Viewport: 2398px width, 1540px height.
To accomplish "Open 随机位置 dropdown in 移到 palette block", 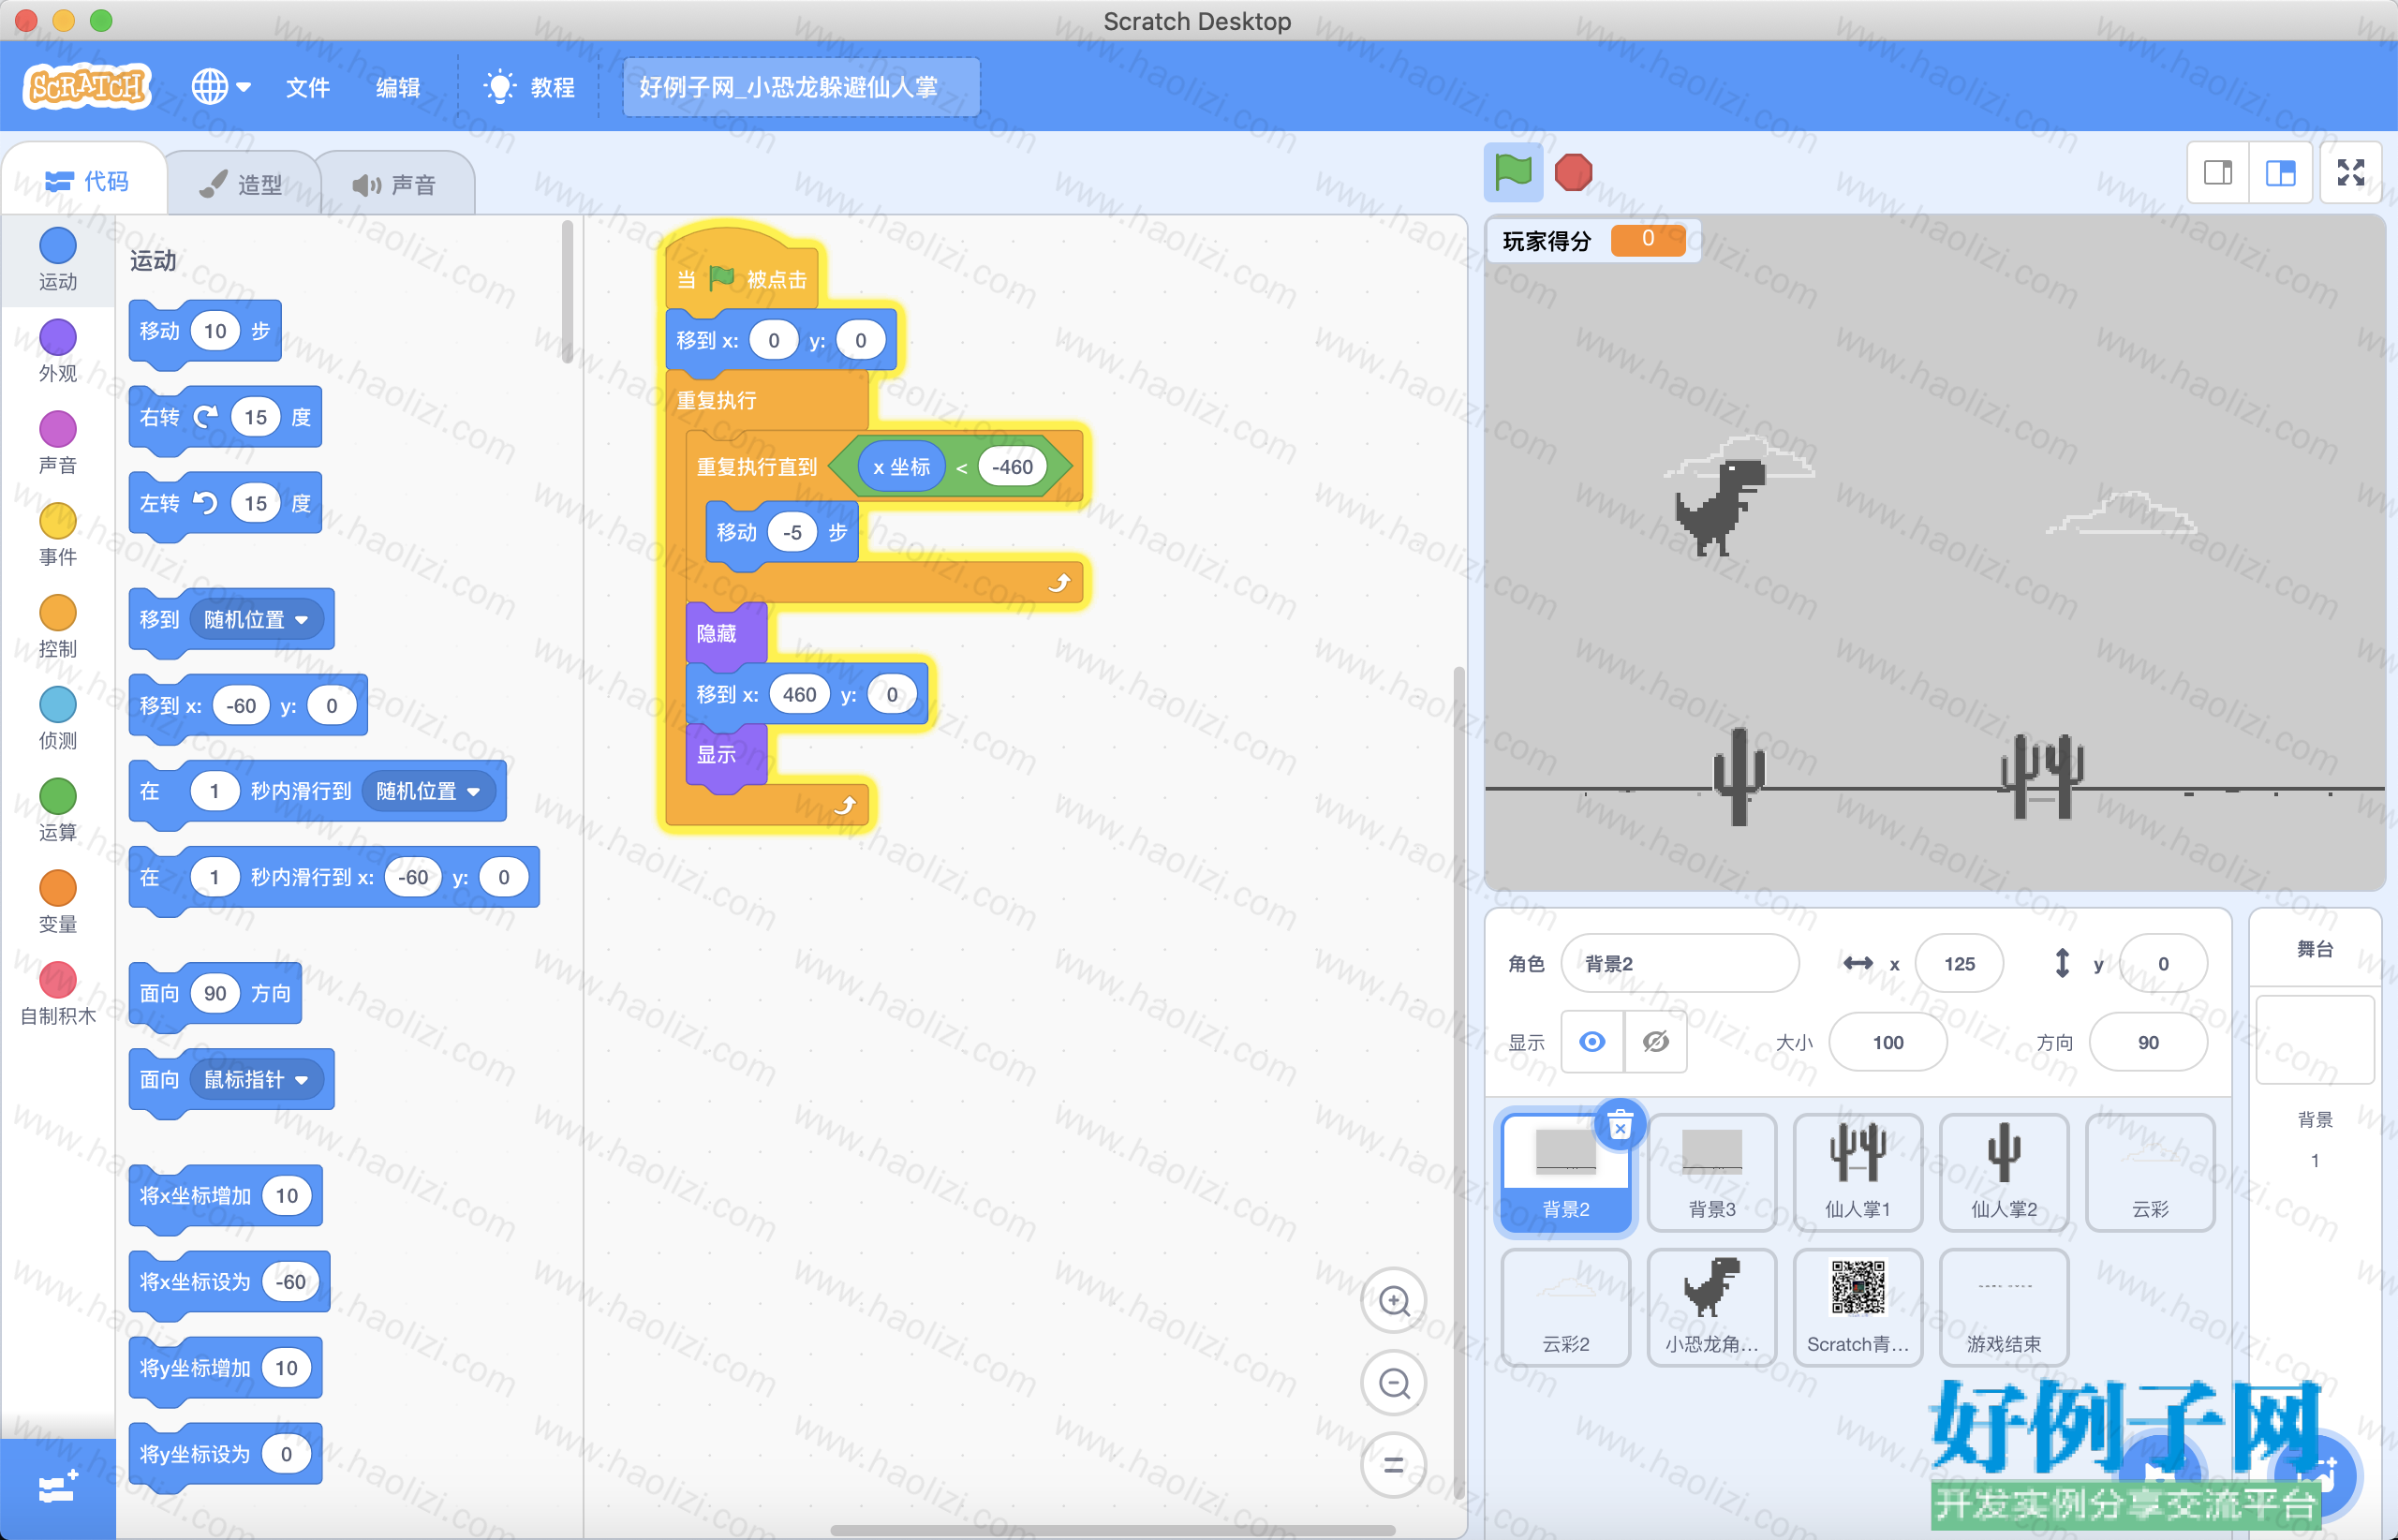I will [256, 620].
